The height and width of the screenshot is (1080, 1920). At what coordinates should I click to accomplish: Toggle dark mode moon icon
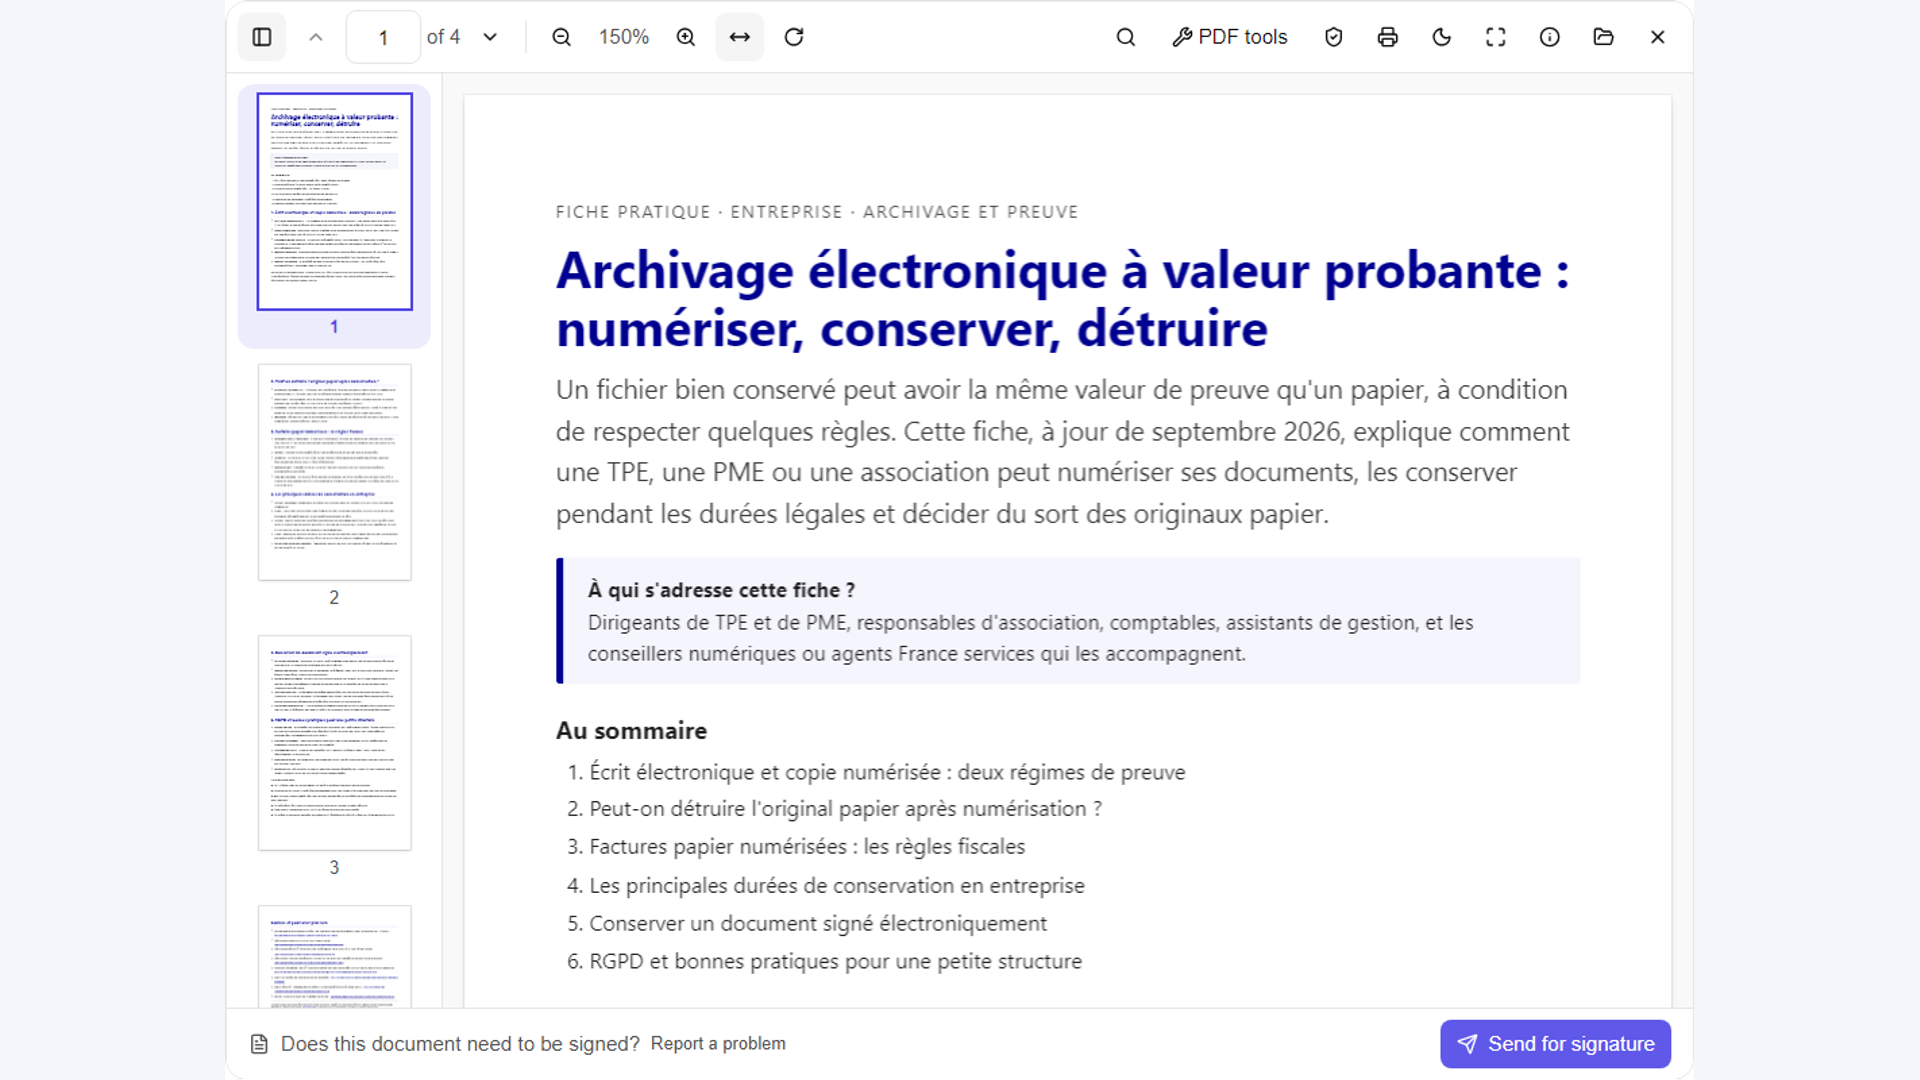(x=1442, y=37)
